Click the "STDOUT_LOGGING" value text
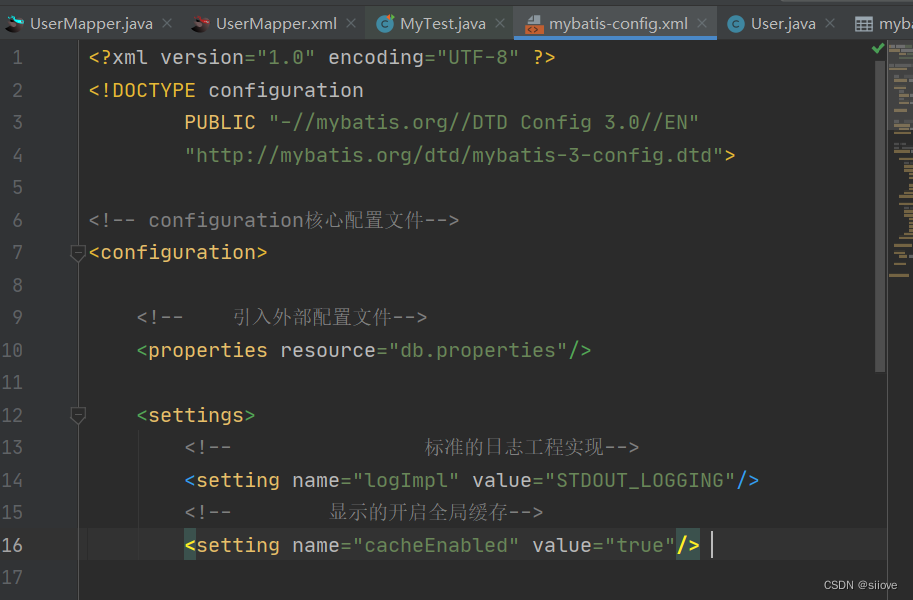This screenshot has height=600, width=913. 640,481
